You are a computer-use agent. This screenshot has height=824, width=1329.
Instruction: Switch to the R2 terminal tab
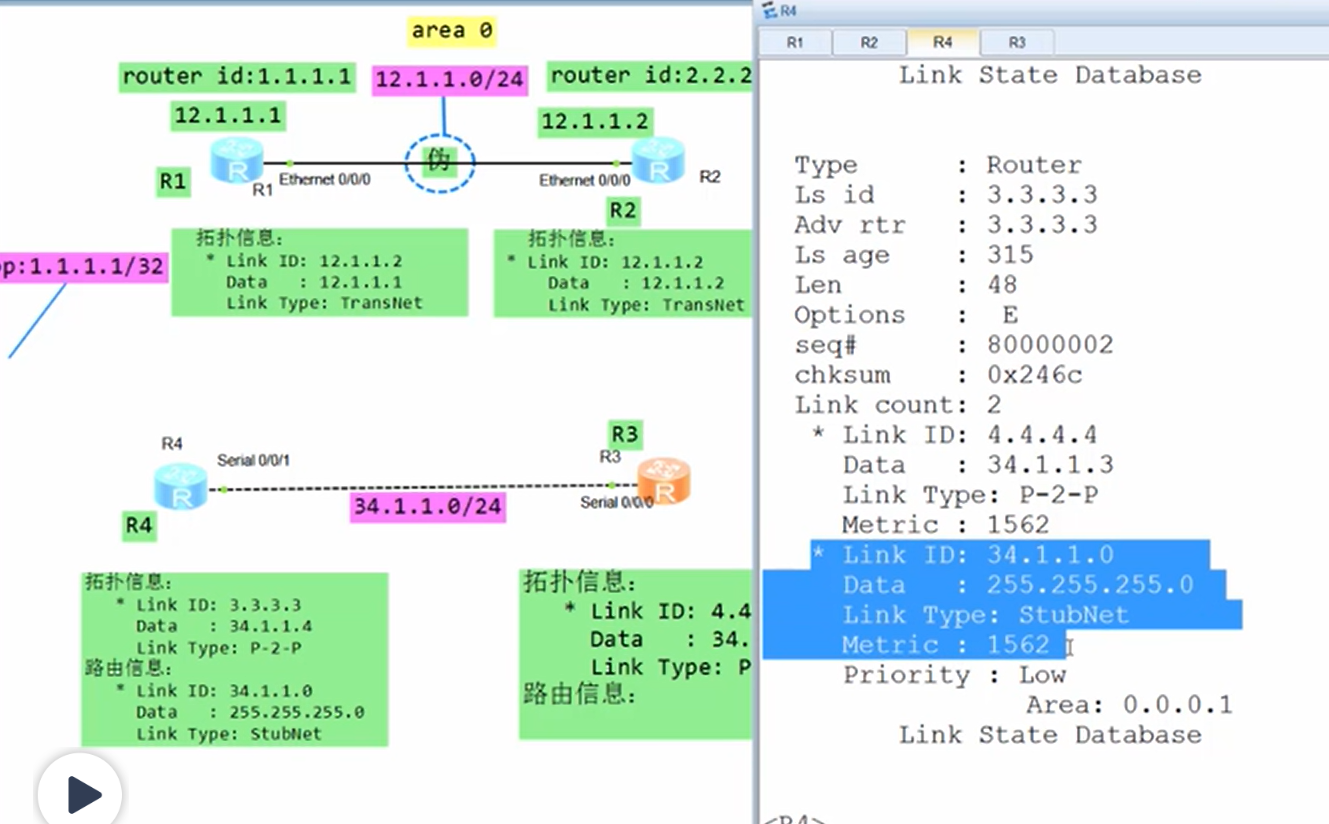pyautogui.click(x=869, y=42)
